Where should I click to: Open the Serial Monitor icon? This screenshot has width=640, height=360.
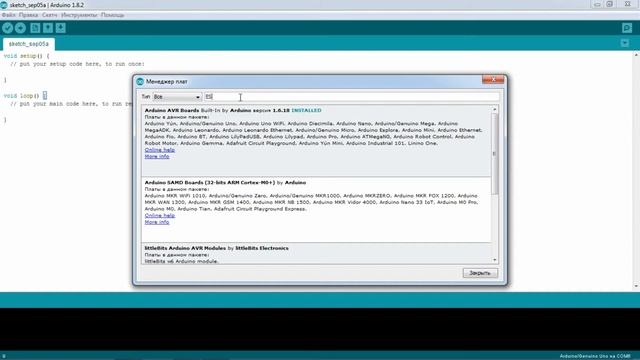pos(627,28)
